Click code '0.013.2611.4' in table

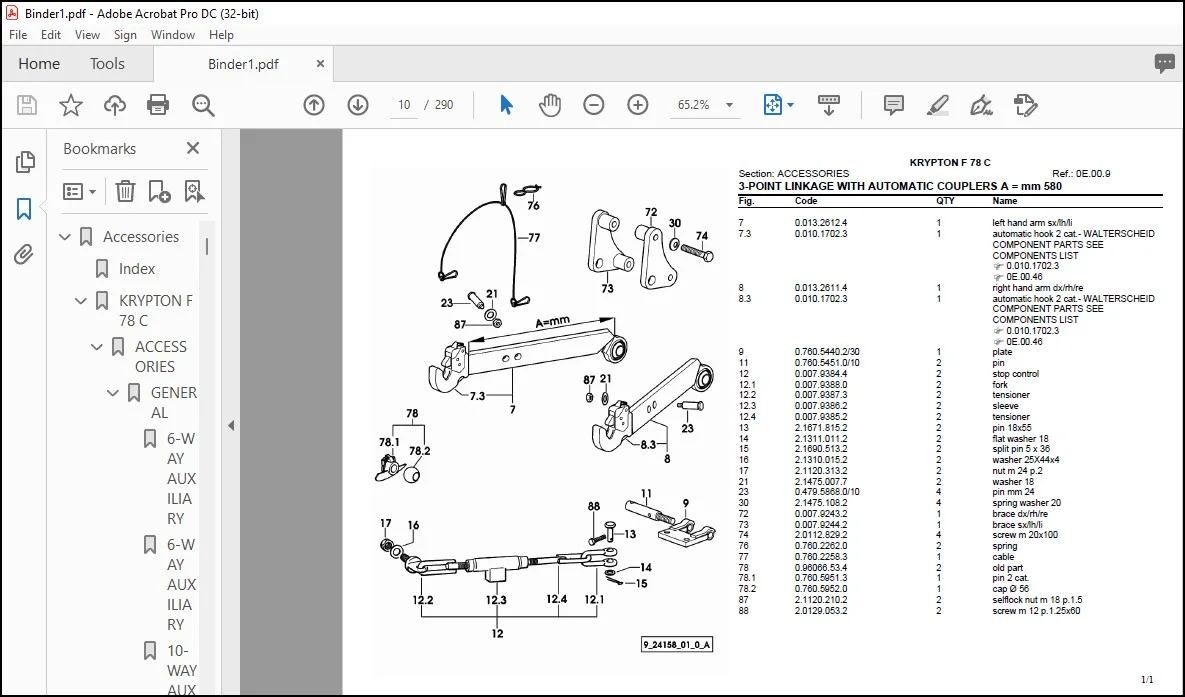pos(821,287)
